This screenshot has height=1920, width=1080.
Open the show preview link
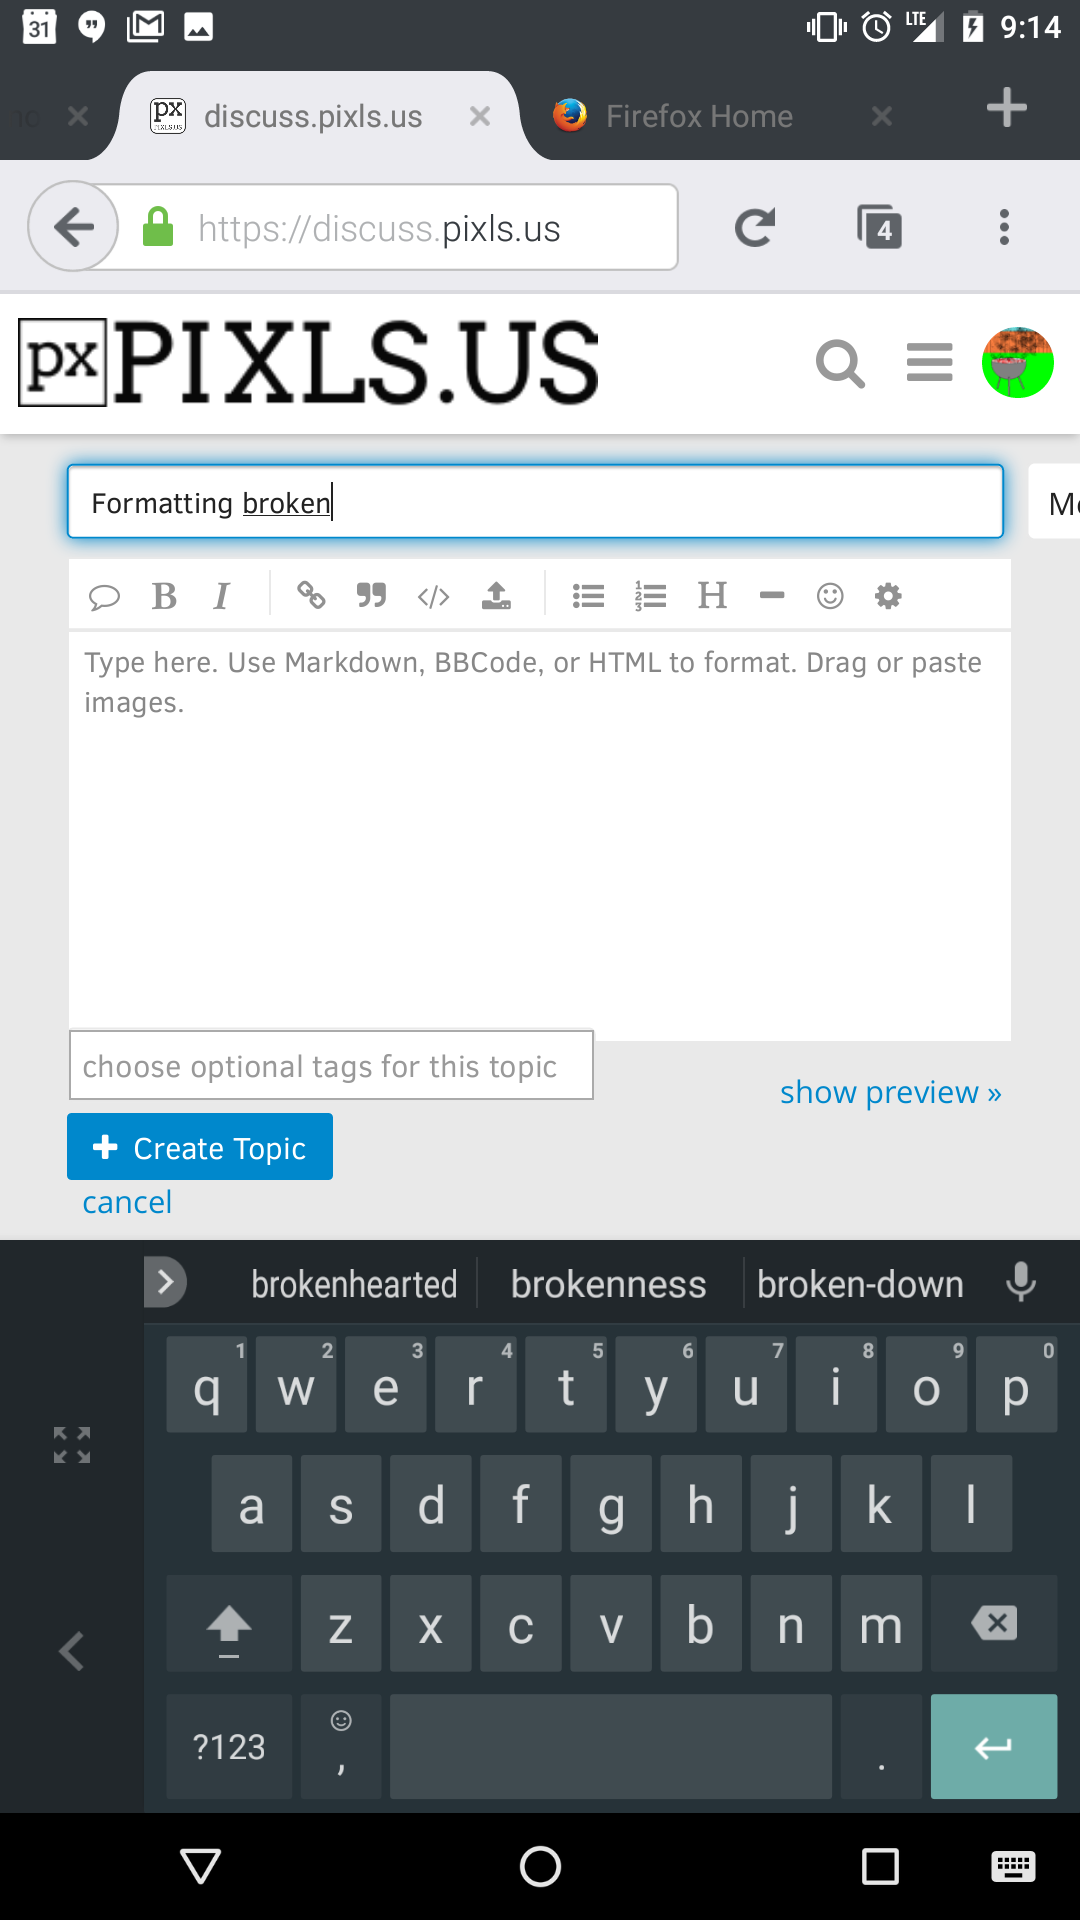pyautogui.click(x=889, y=1092)
